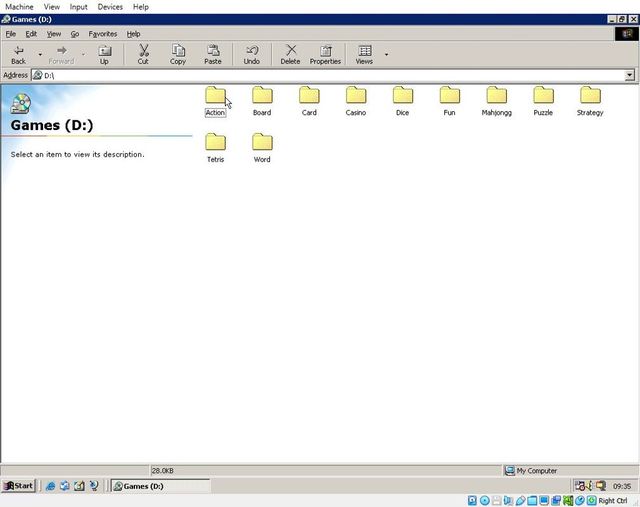Select the Mahjongg folder
Viewport: 640px width, 507px height.
tap(496, 101)
